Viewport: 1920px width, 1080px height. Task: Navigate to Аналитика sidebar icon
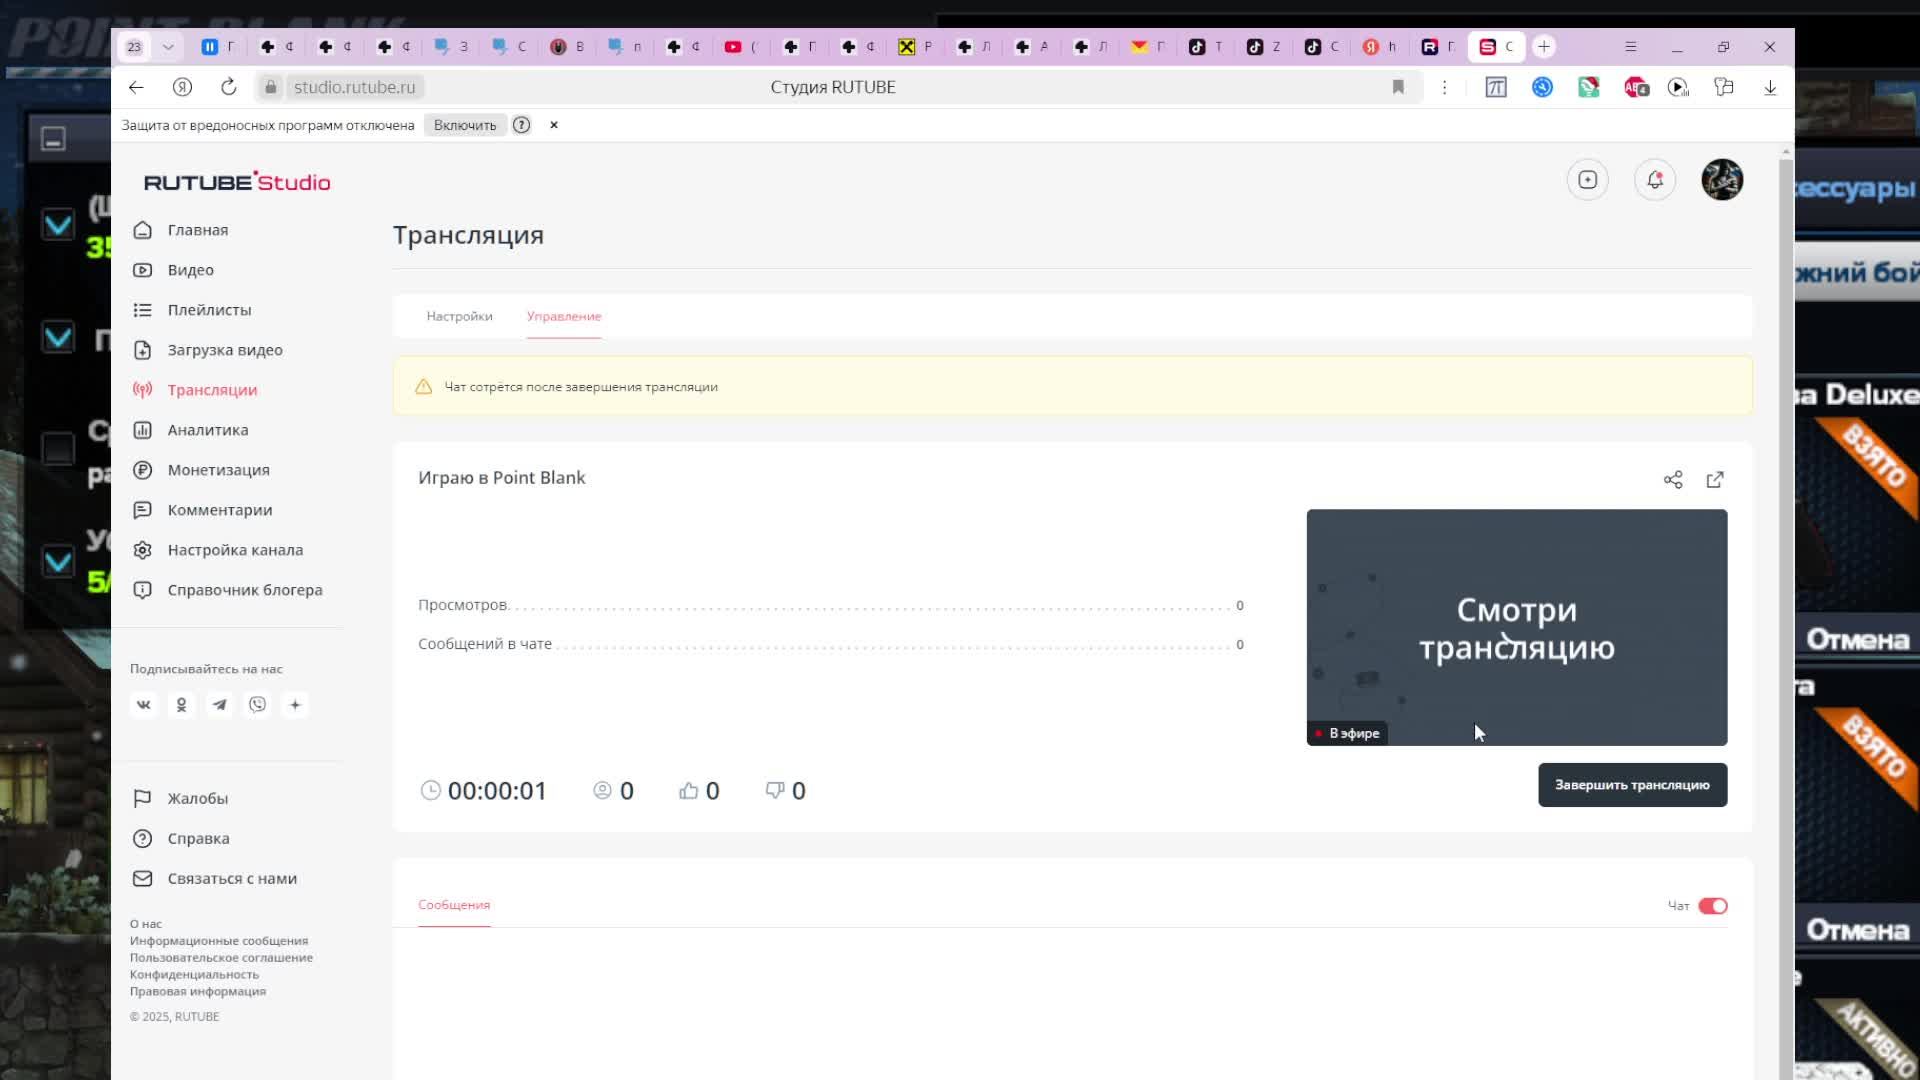142,430
